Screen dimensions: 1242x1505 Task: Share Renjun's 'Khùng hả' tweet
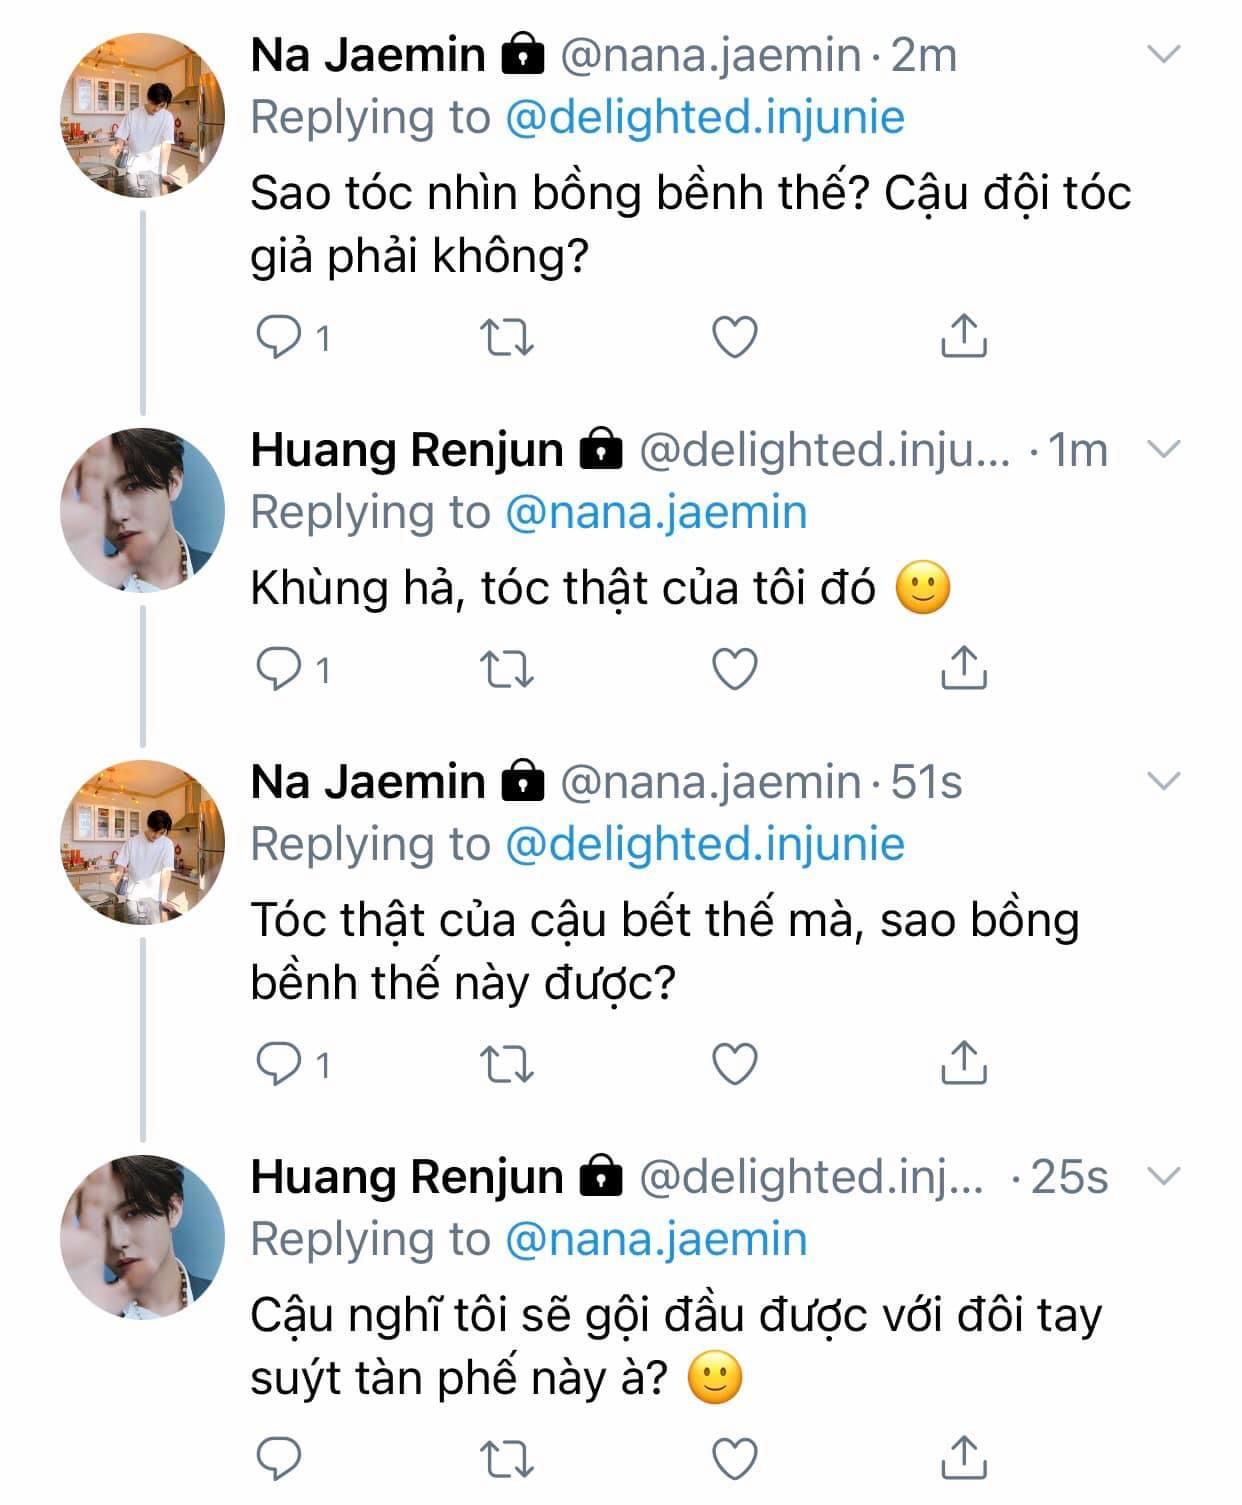point(964,666)
